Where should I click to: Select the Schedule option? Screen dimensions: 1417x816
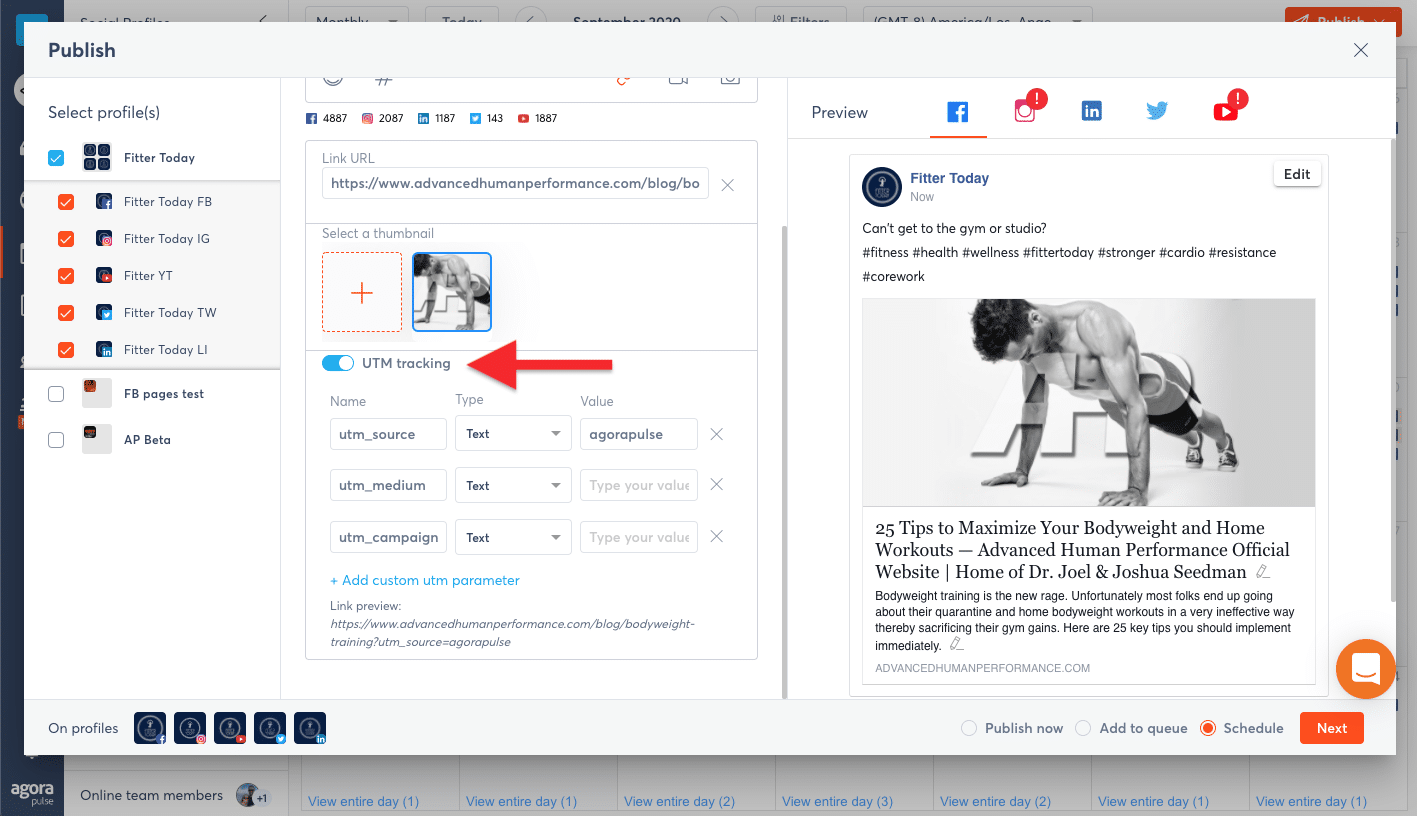click(1208, 728)
